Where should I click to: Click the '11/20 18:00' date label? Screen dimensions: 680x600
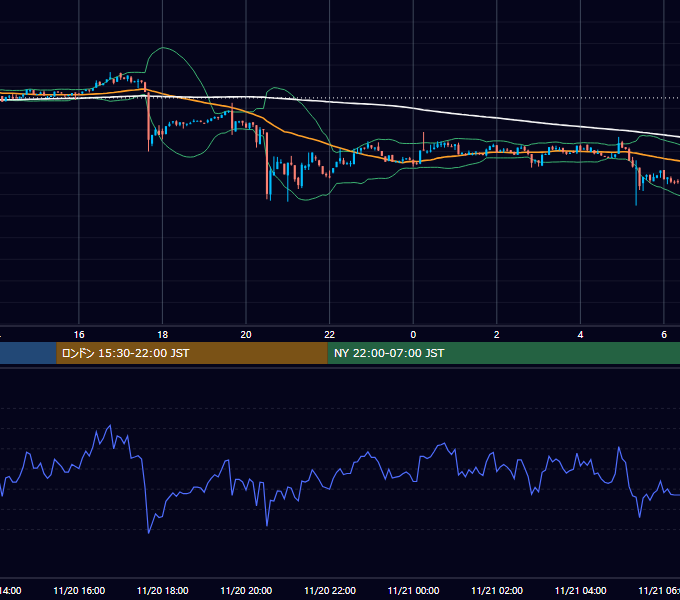point(163,590)
